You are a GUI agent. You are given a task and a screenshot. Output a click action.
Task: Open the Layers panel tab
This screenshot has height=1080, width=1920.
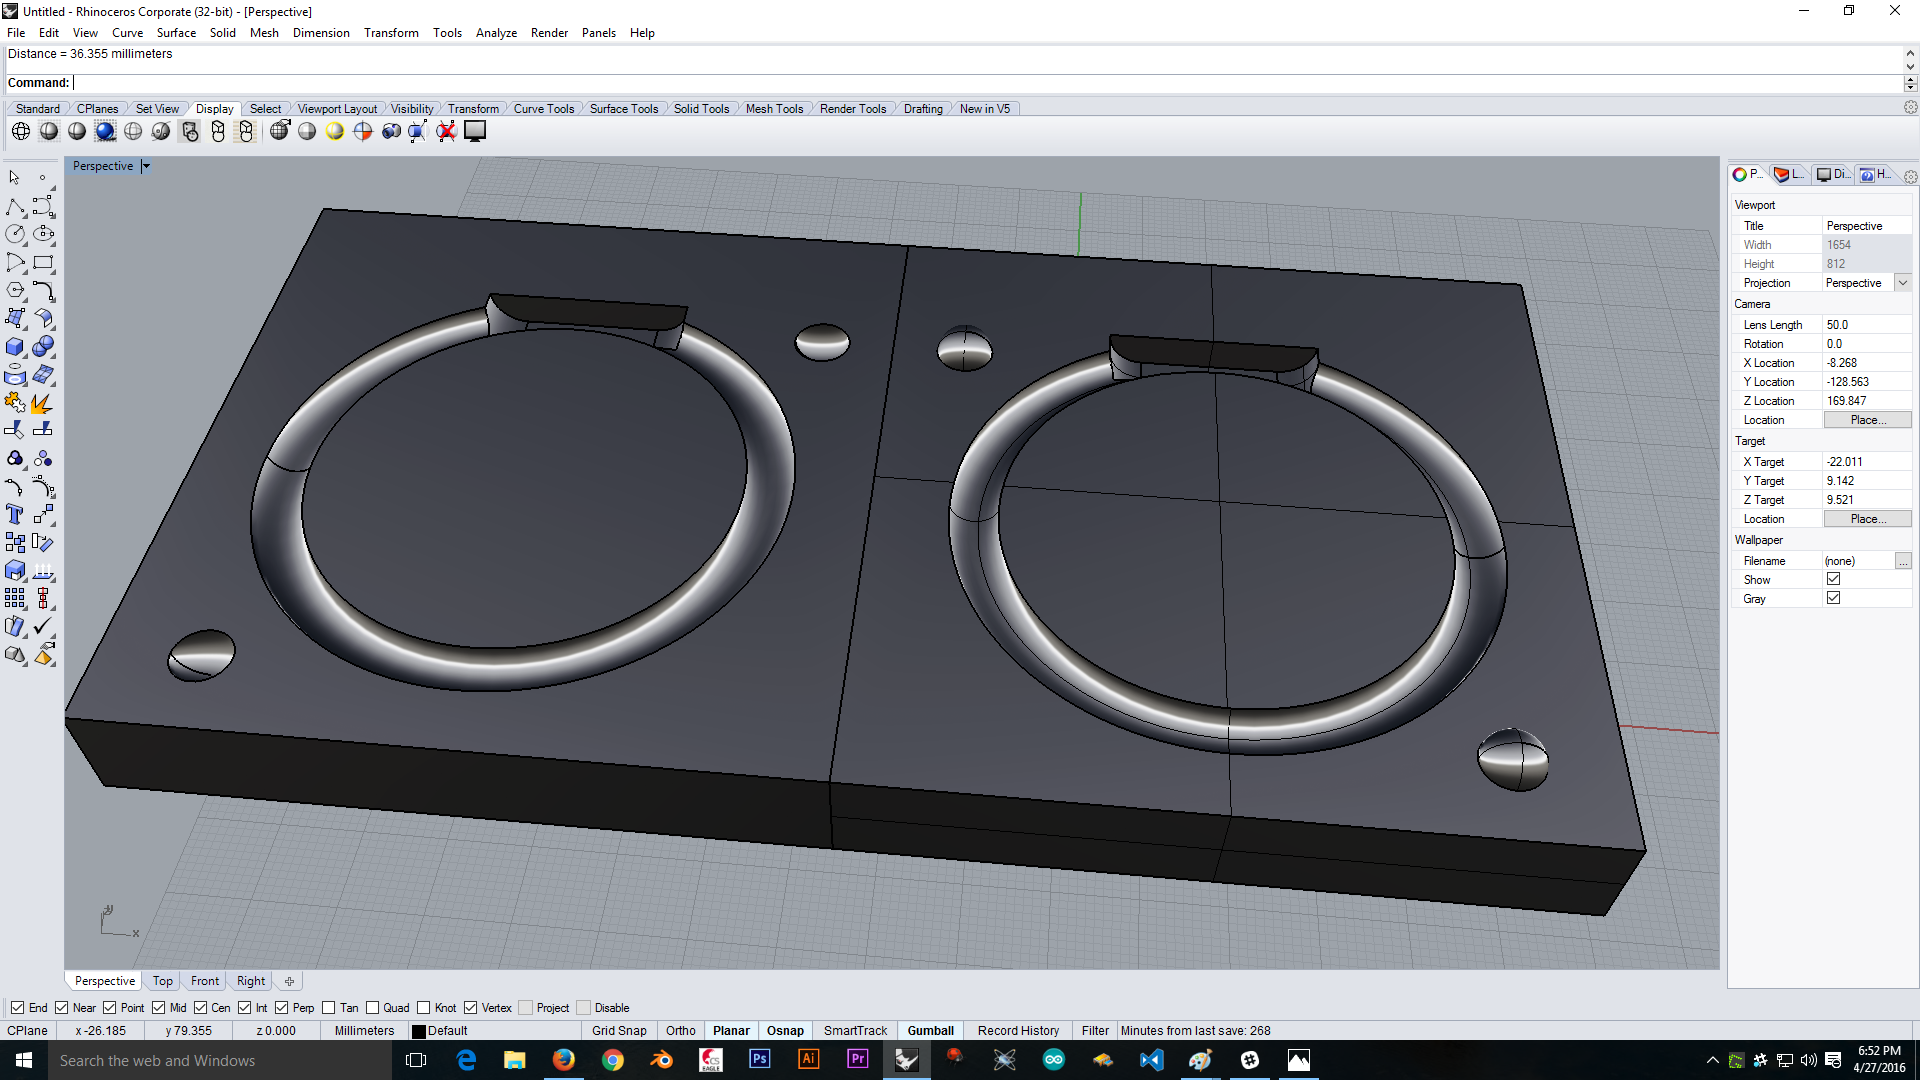(x=1789, y=174)
